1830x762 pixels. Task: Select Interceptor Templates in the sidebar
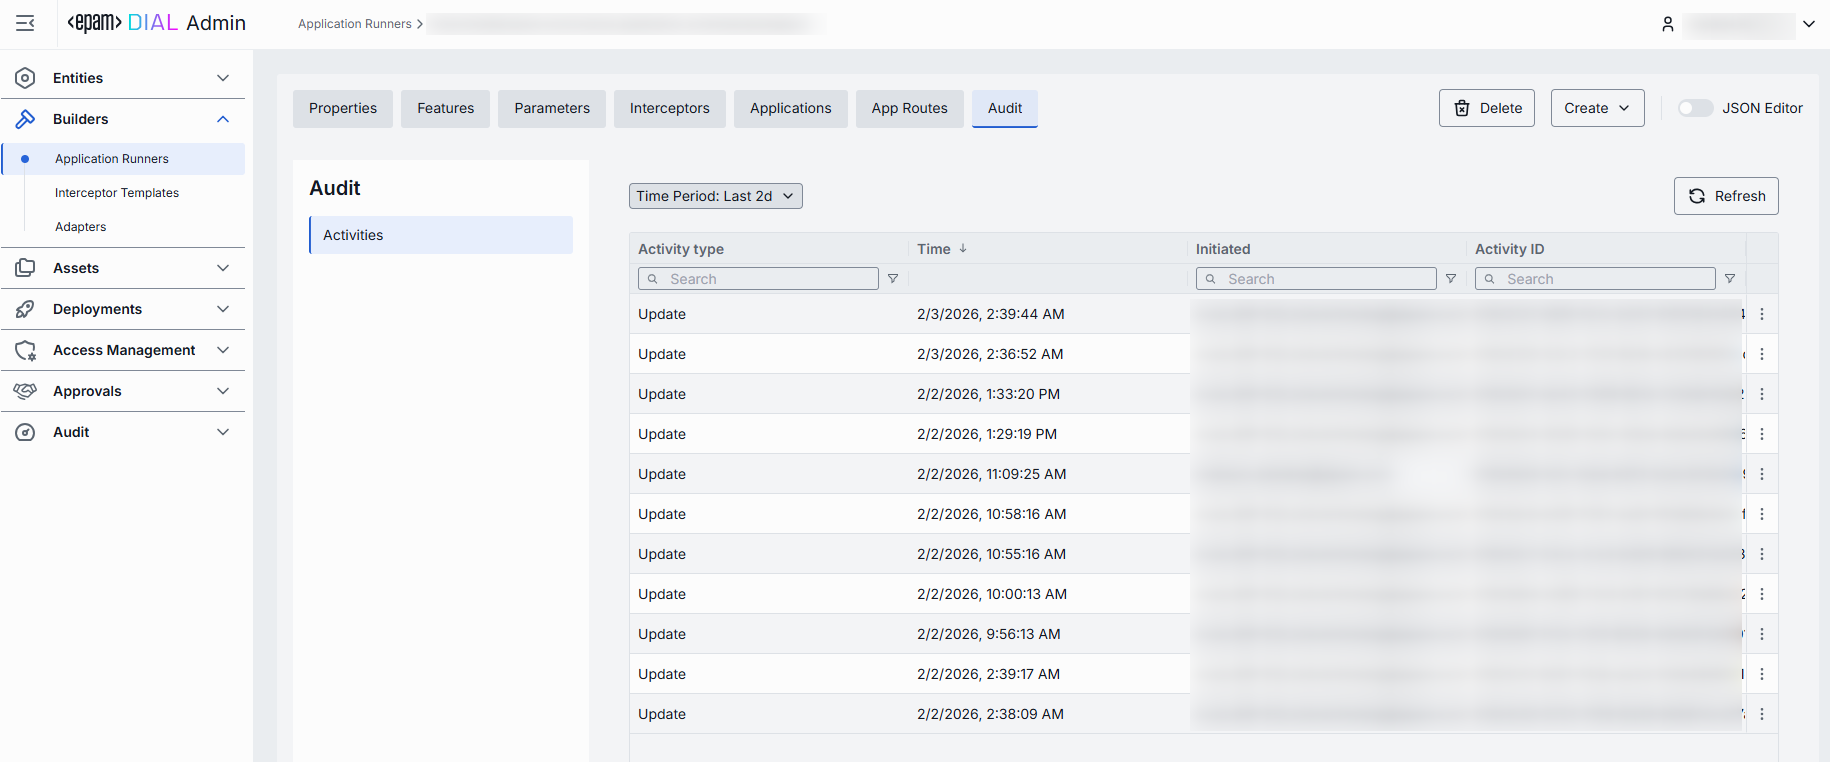pos(117,193)
